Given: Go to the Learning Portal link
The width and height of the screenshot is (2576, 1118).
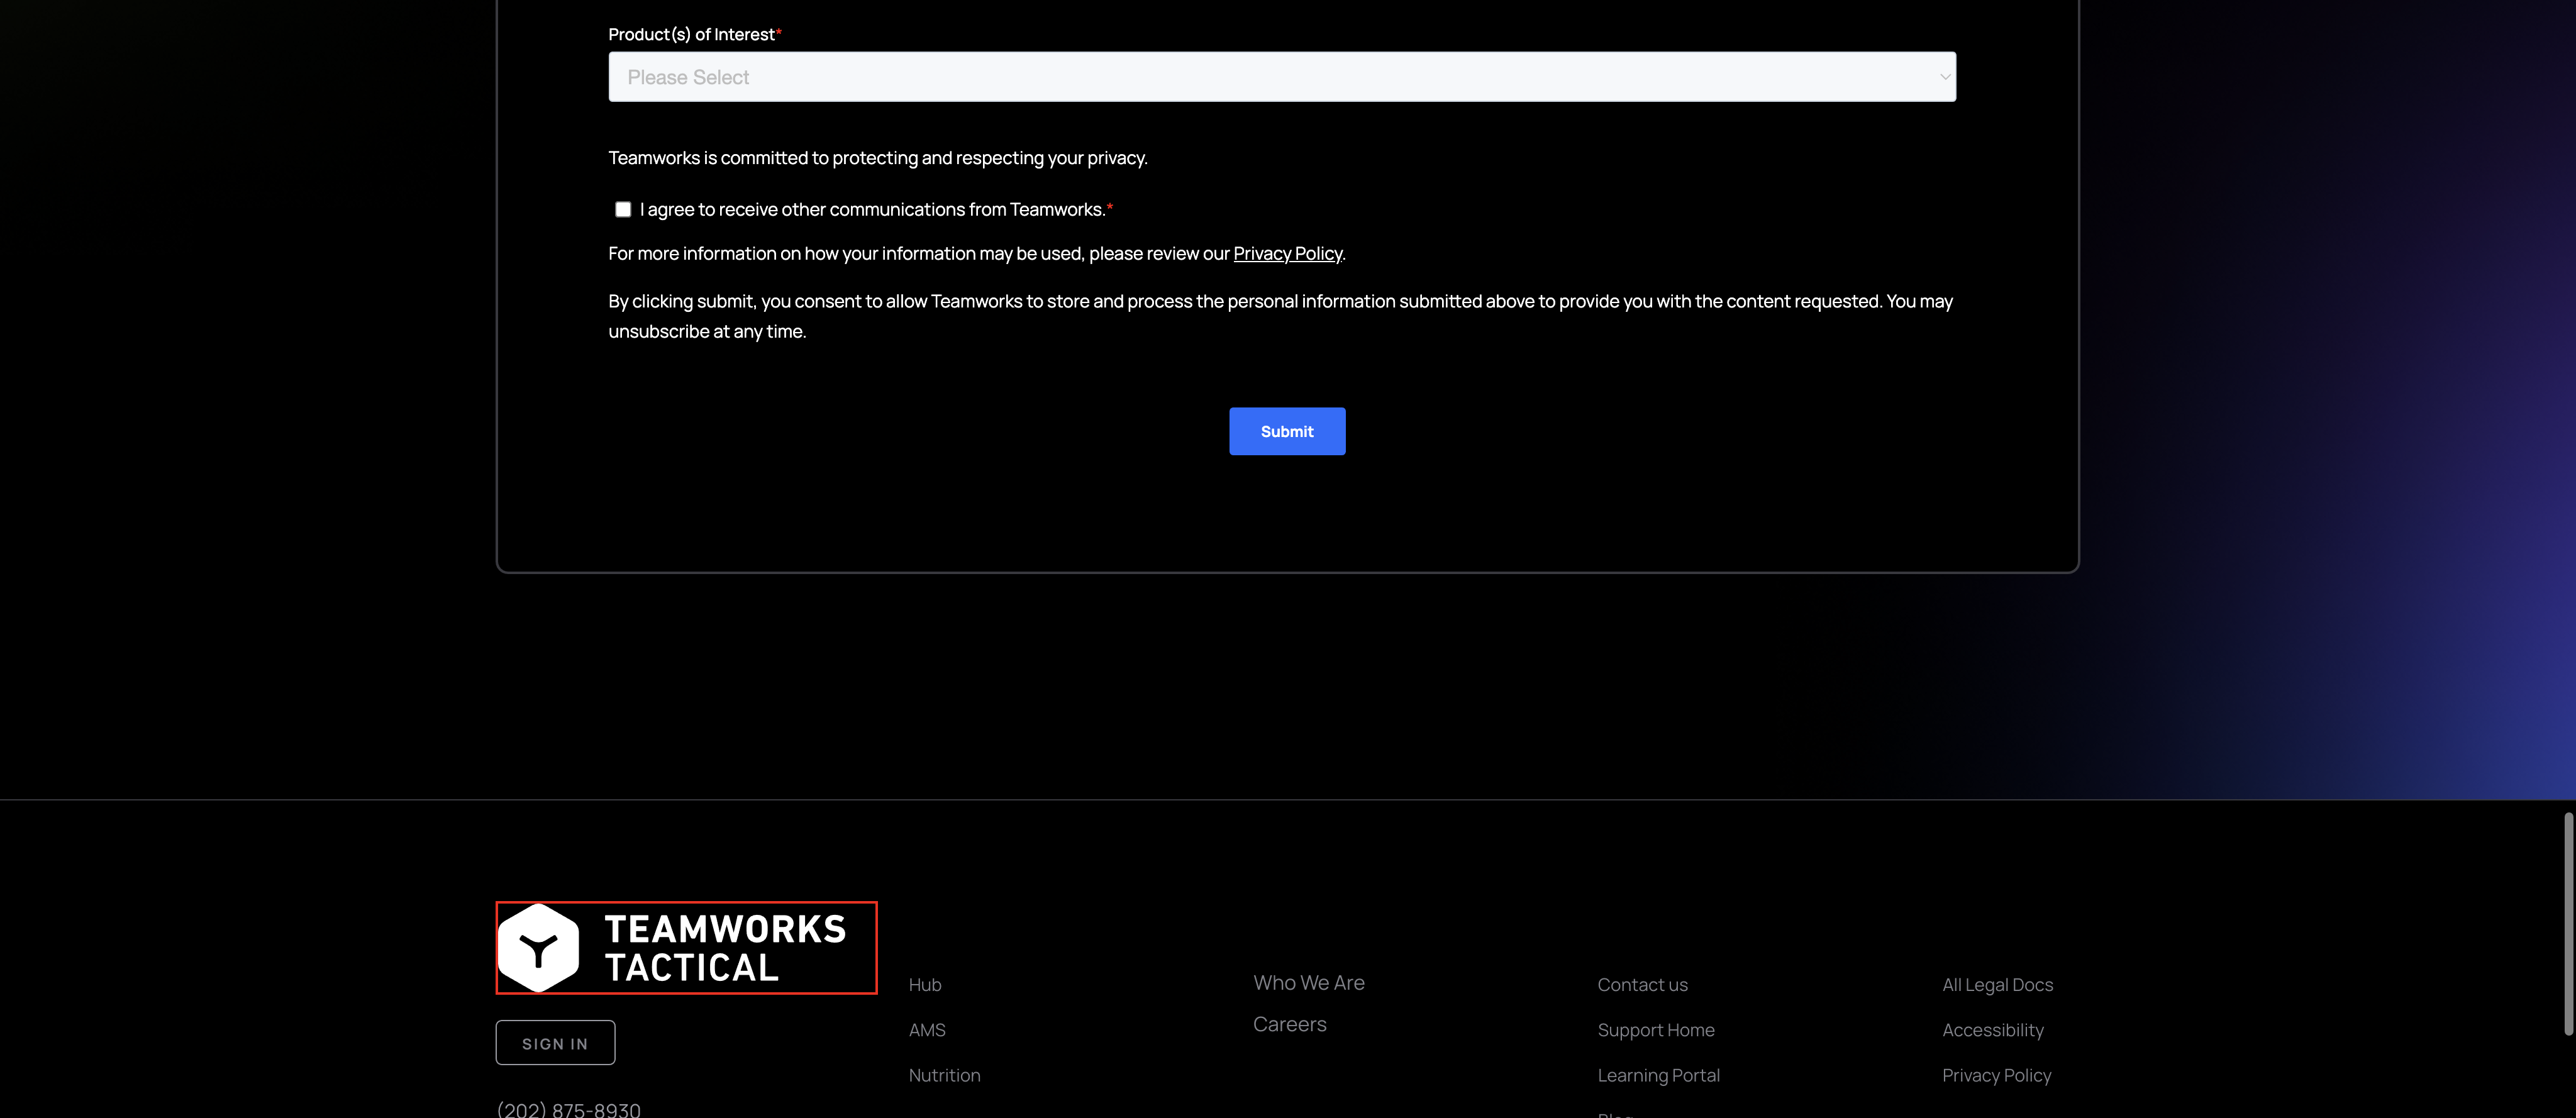Looking at the screenshot, I should click(1658, 1076).
